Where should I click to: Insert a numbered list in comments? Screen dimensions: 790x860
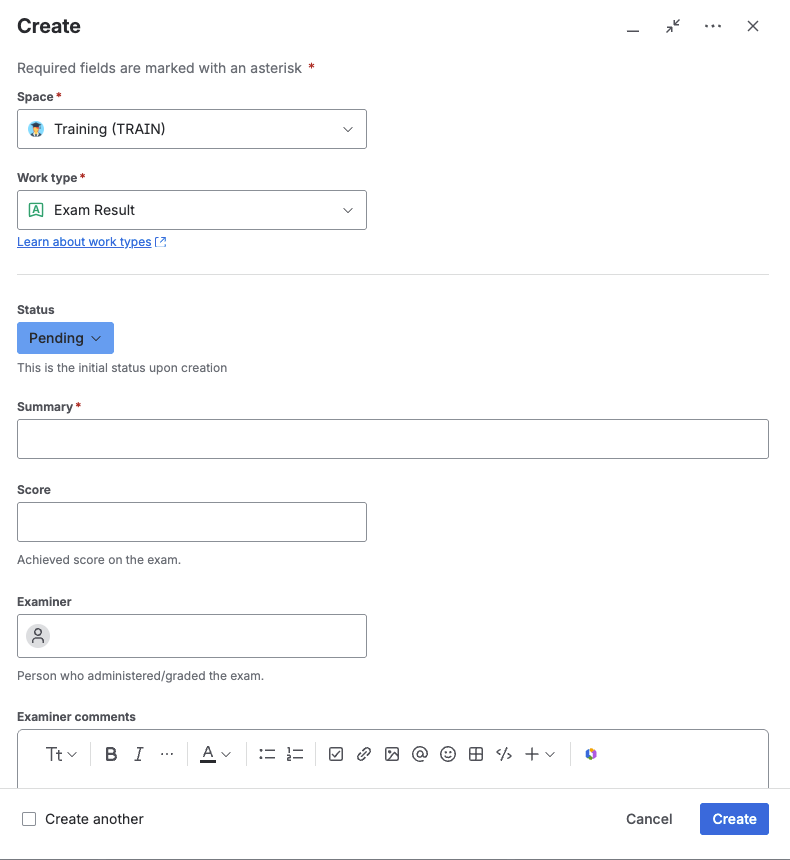coord(295,754)
